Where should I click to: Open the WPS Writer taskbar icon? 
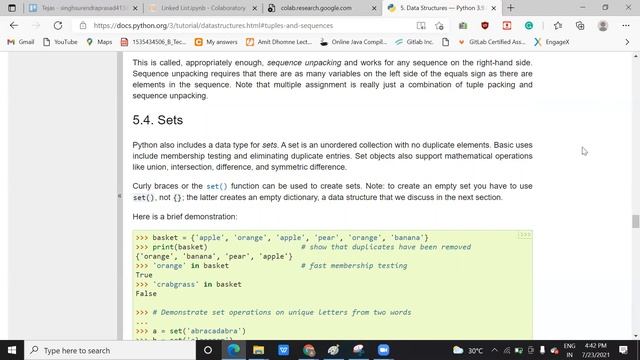tap(284, 350)
